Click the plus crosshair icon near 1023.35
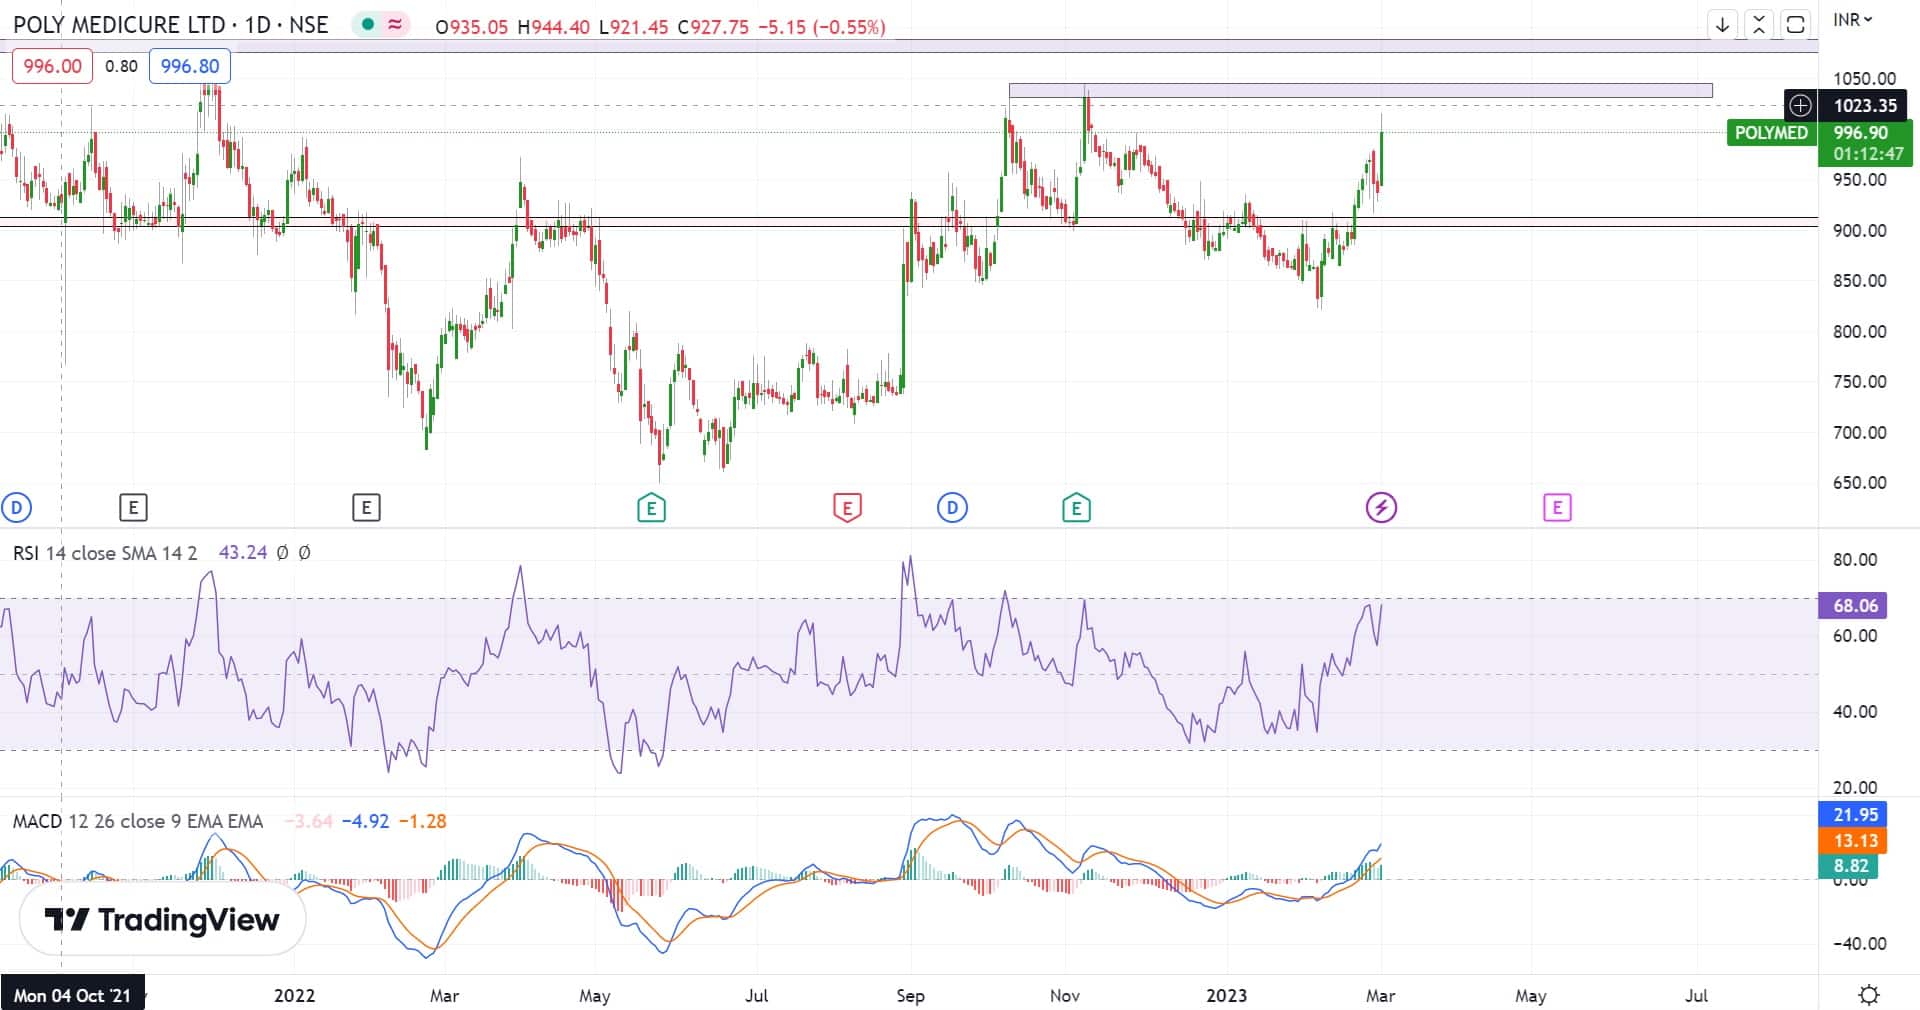 pyautogui.click(x=1800, y=105)
